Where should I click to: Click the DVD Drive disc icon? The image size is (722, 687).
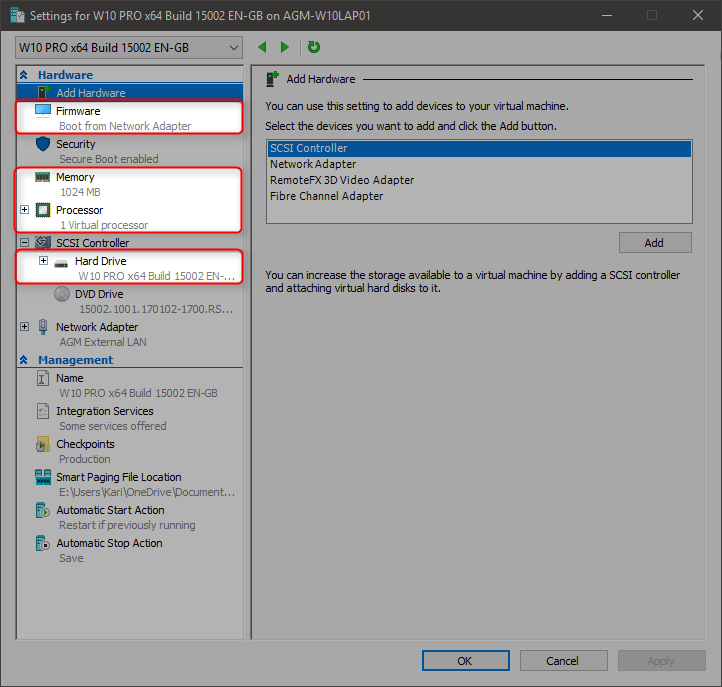(x=62, y=294)
